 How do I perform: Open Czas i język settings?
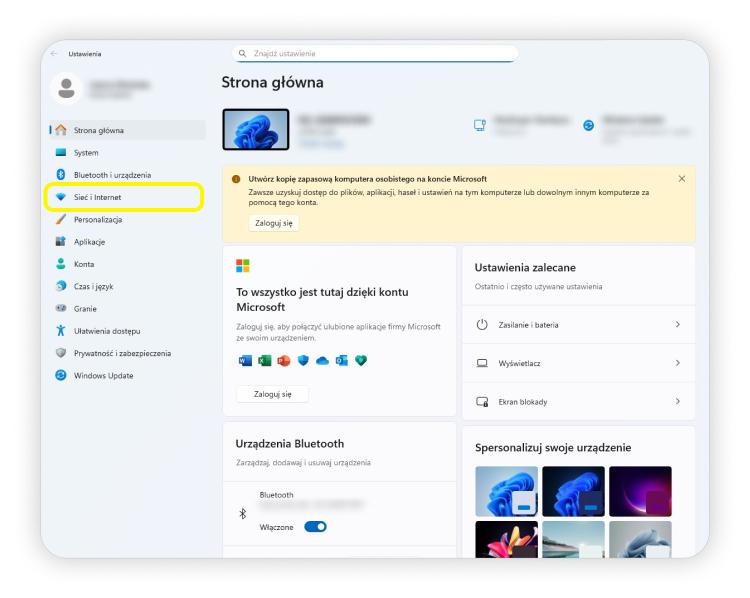[x=127, y=286]
